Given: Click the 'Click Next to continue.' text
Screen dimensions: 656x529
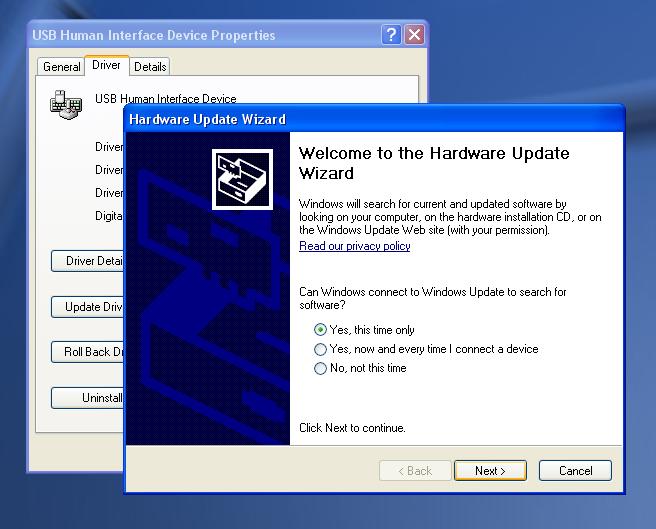Looking at the screenshot, I should 352,428.
